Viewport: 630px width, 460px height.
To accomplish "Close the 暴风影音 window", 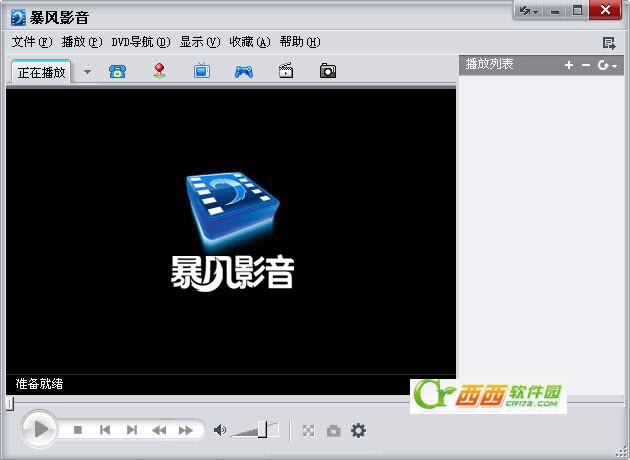I will pos(605,10).
